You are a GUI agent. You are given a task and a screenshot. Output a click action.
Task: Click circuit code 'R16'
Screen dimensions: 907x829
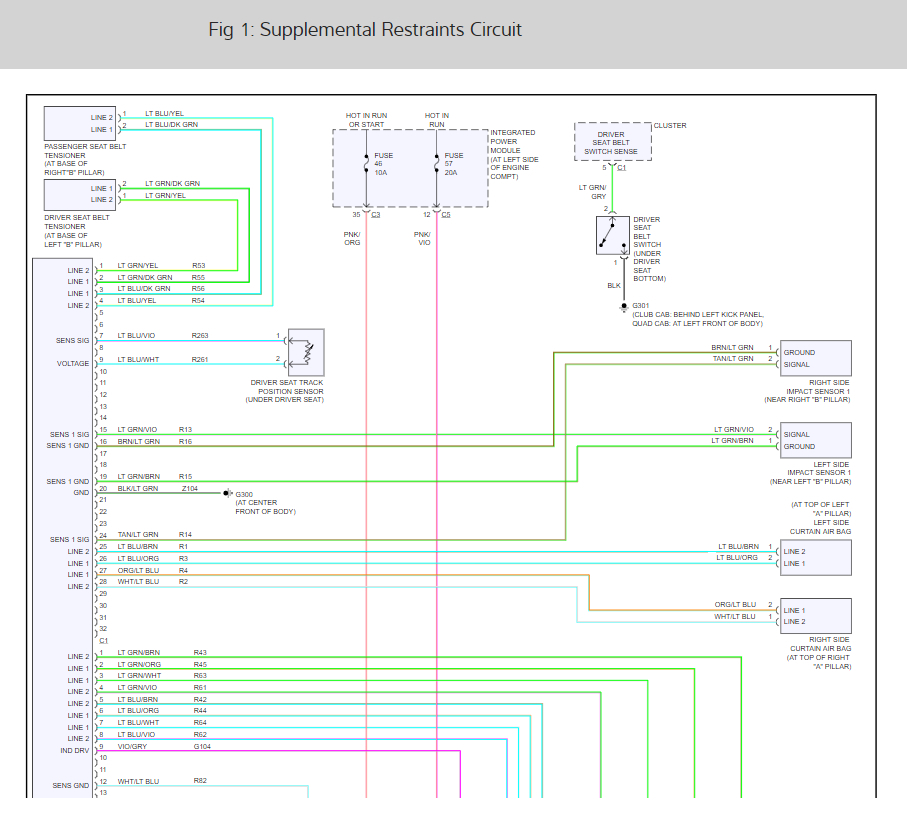coord(185,441)
